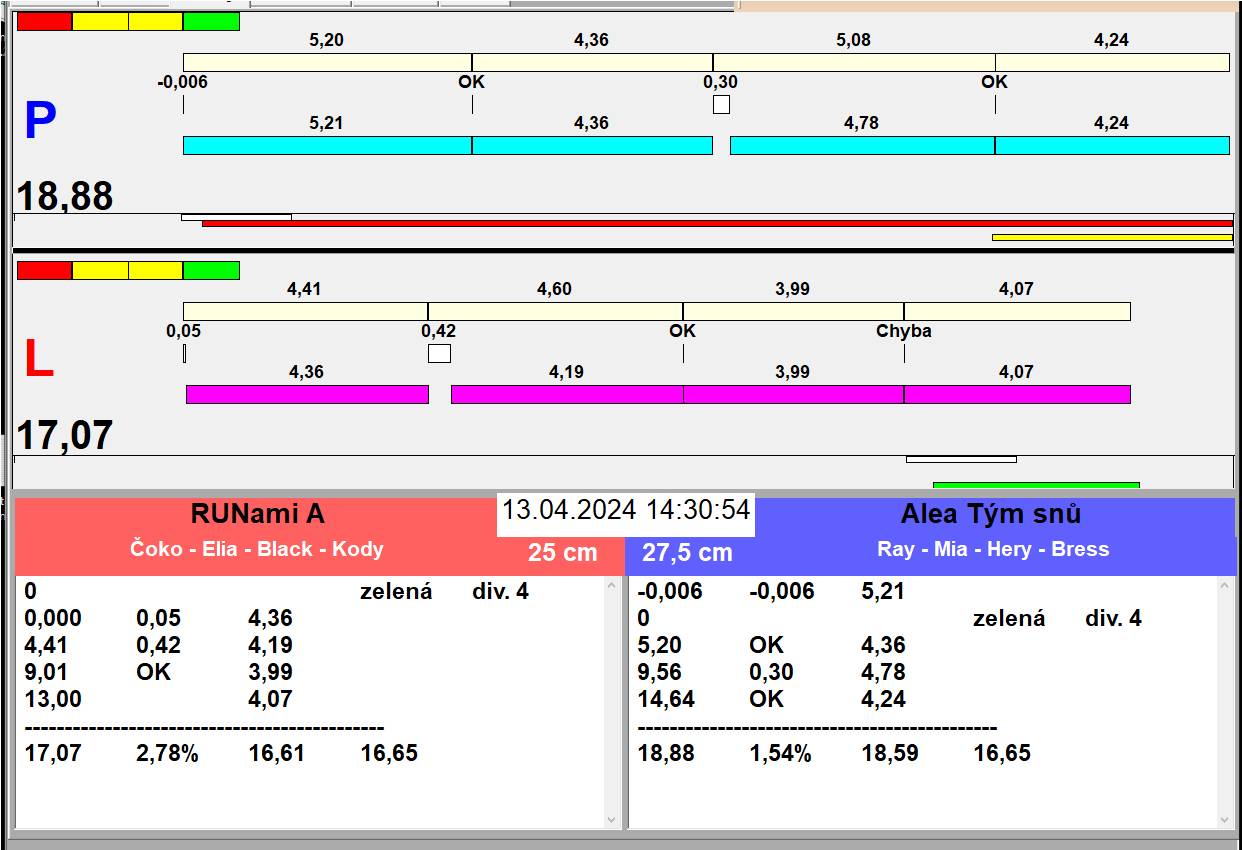Select the Alea Tým snů team header

coord(990,515)
